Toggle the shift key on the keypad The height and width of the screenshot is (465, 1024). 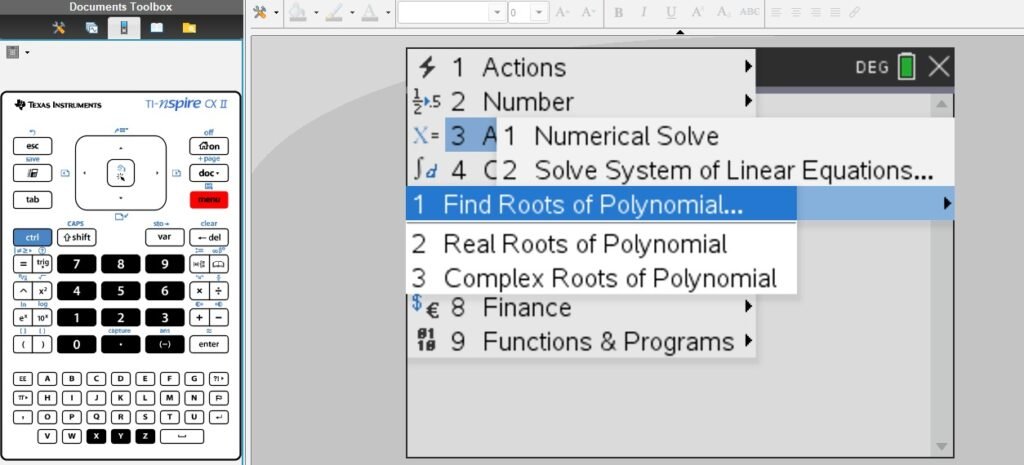(x=76, y=238)
